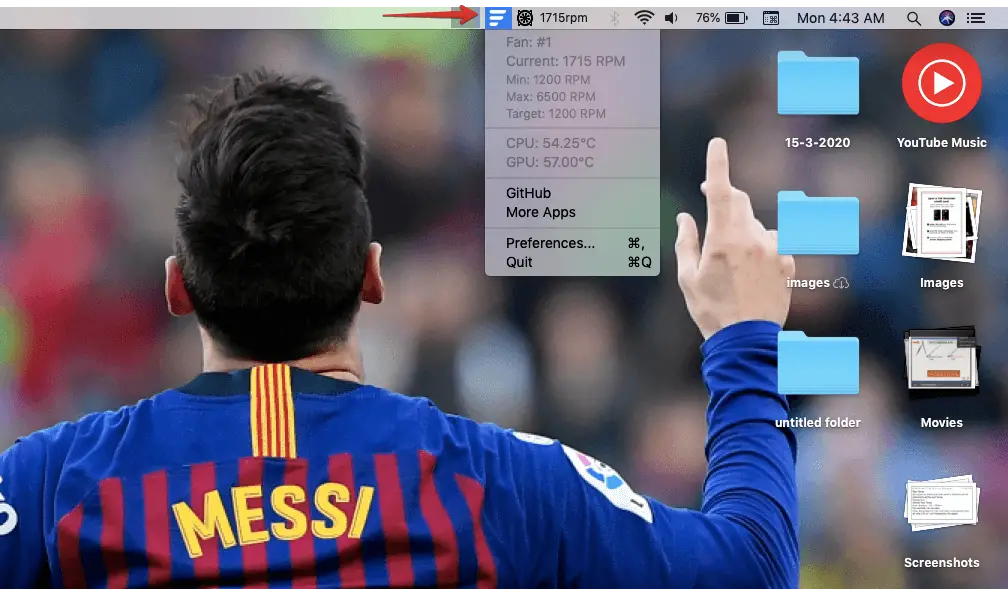
Task: Open Spotlight search
Action: pos(914,19)
